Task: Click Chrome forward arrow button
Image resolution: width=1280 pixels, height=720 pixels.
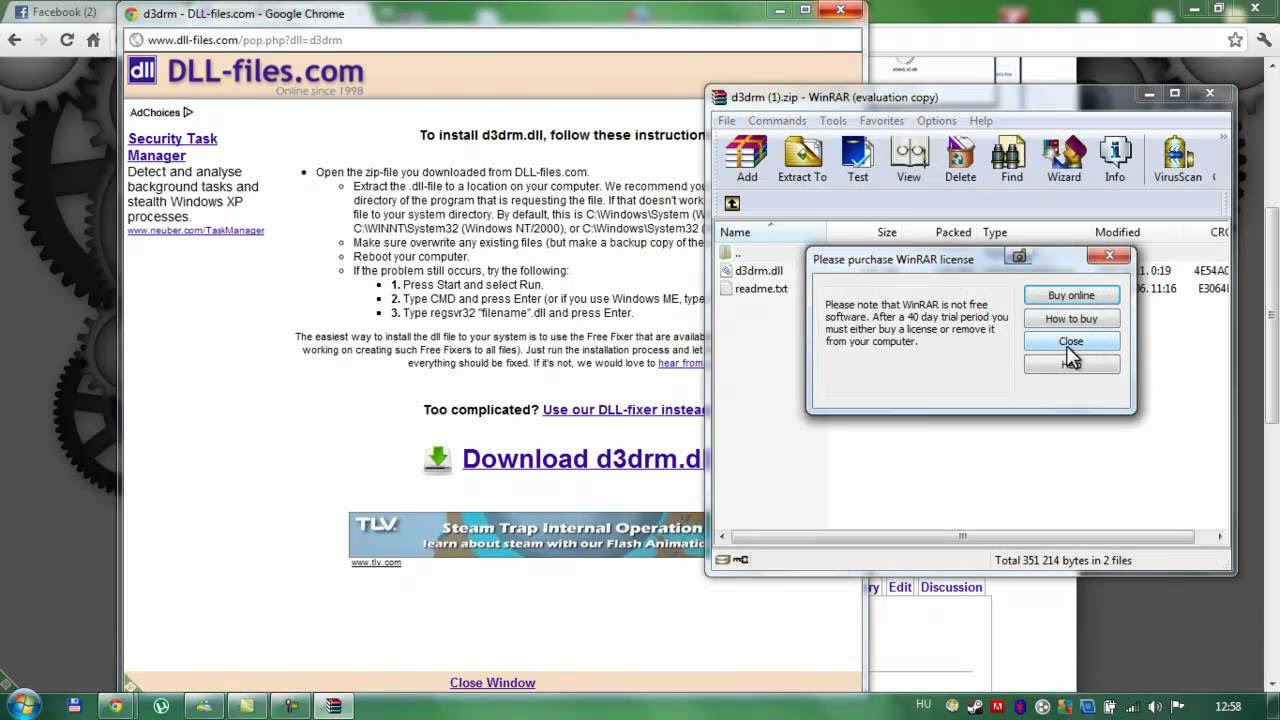Action: (x=40, y=40)
